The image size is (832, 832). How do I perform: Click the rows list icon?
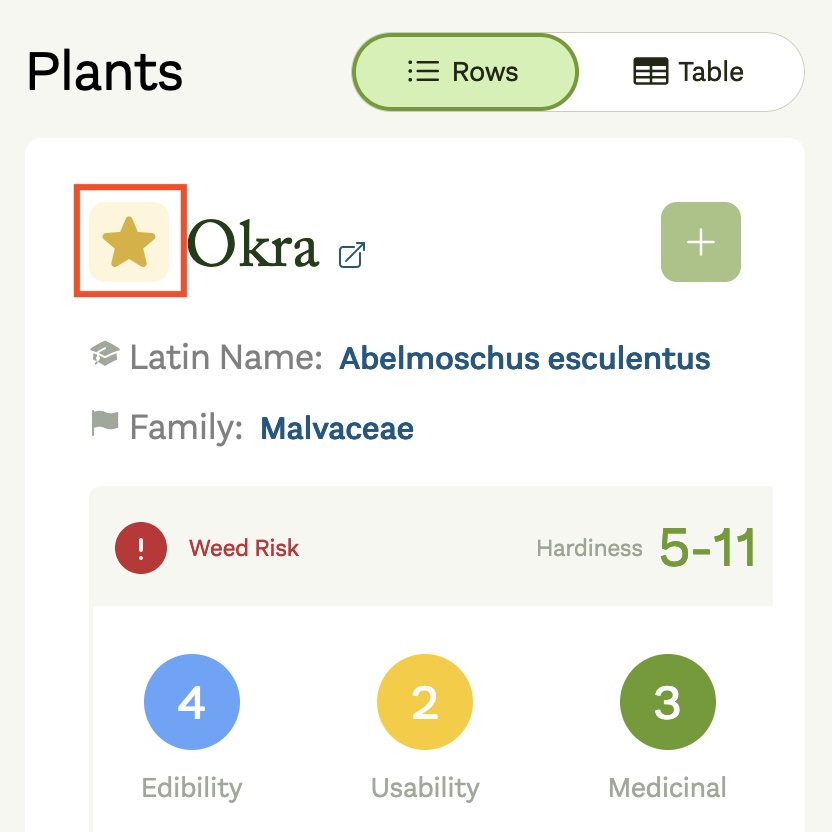click(423, 72)
